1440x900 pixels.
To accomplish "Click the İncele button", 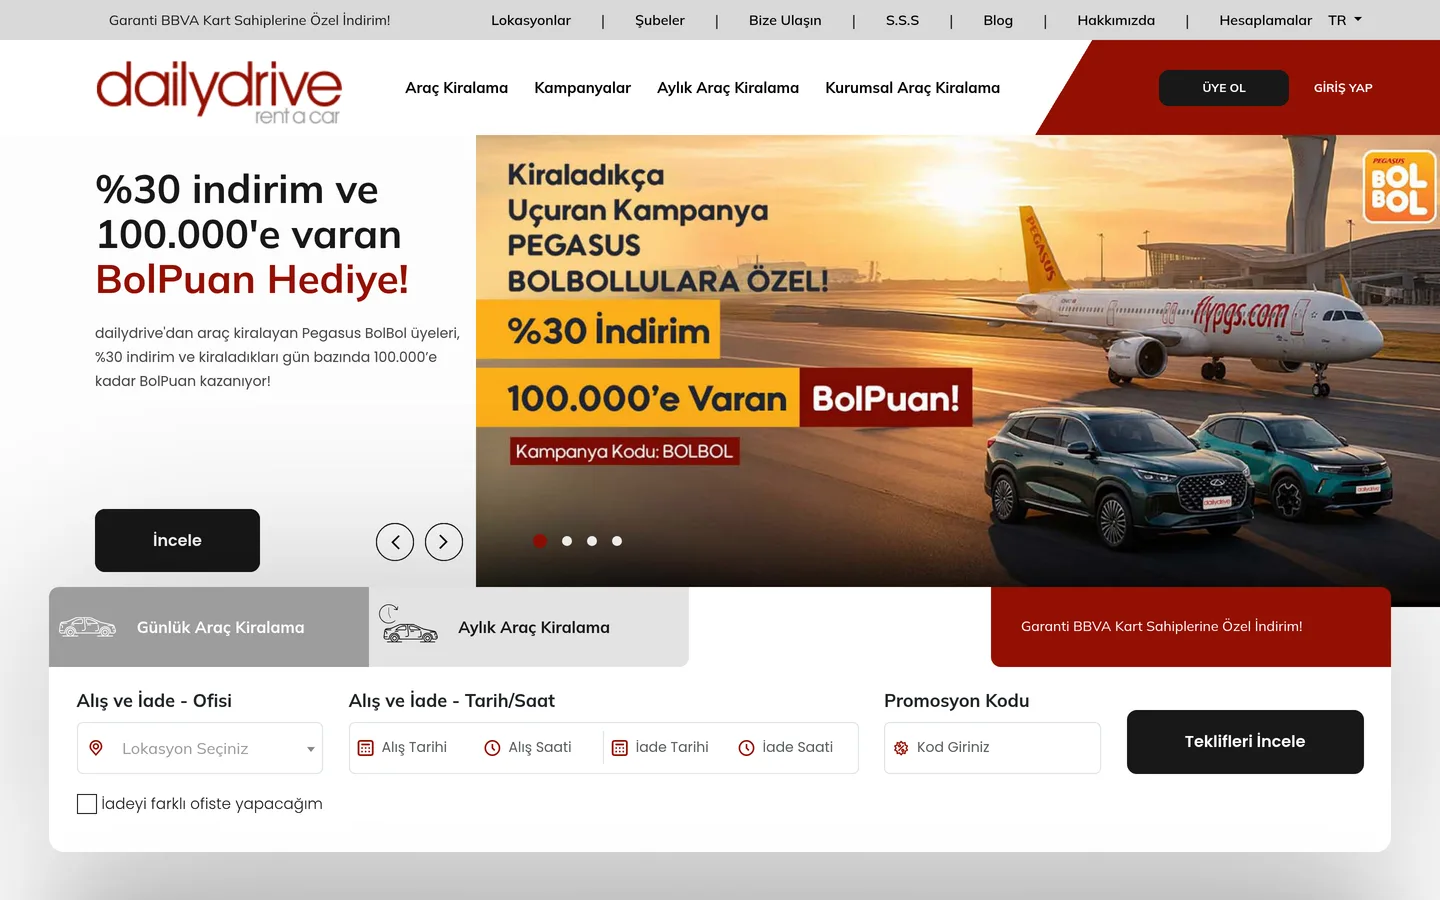I will point(177,540).
